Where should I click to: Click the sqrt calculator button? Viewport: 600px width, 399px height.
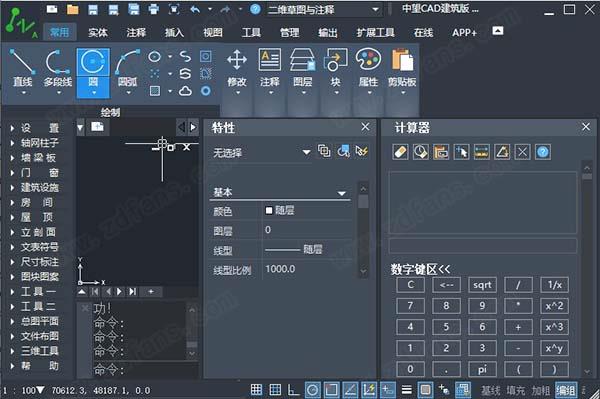click(x=482, y=285)
